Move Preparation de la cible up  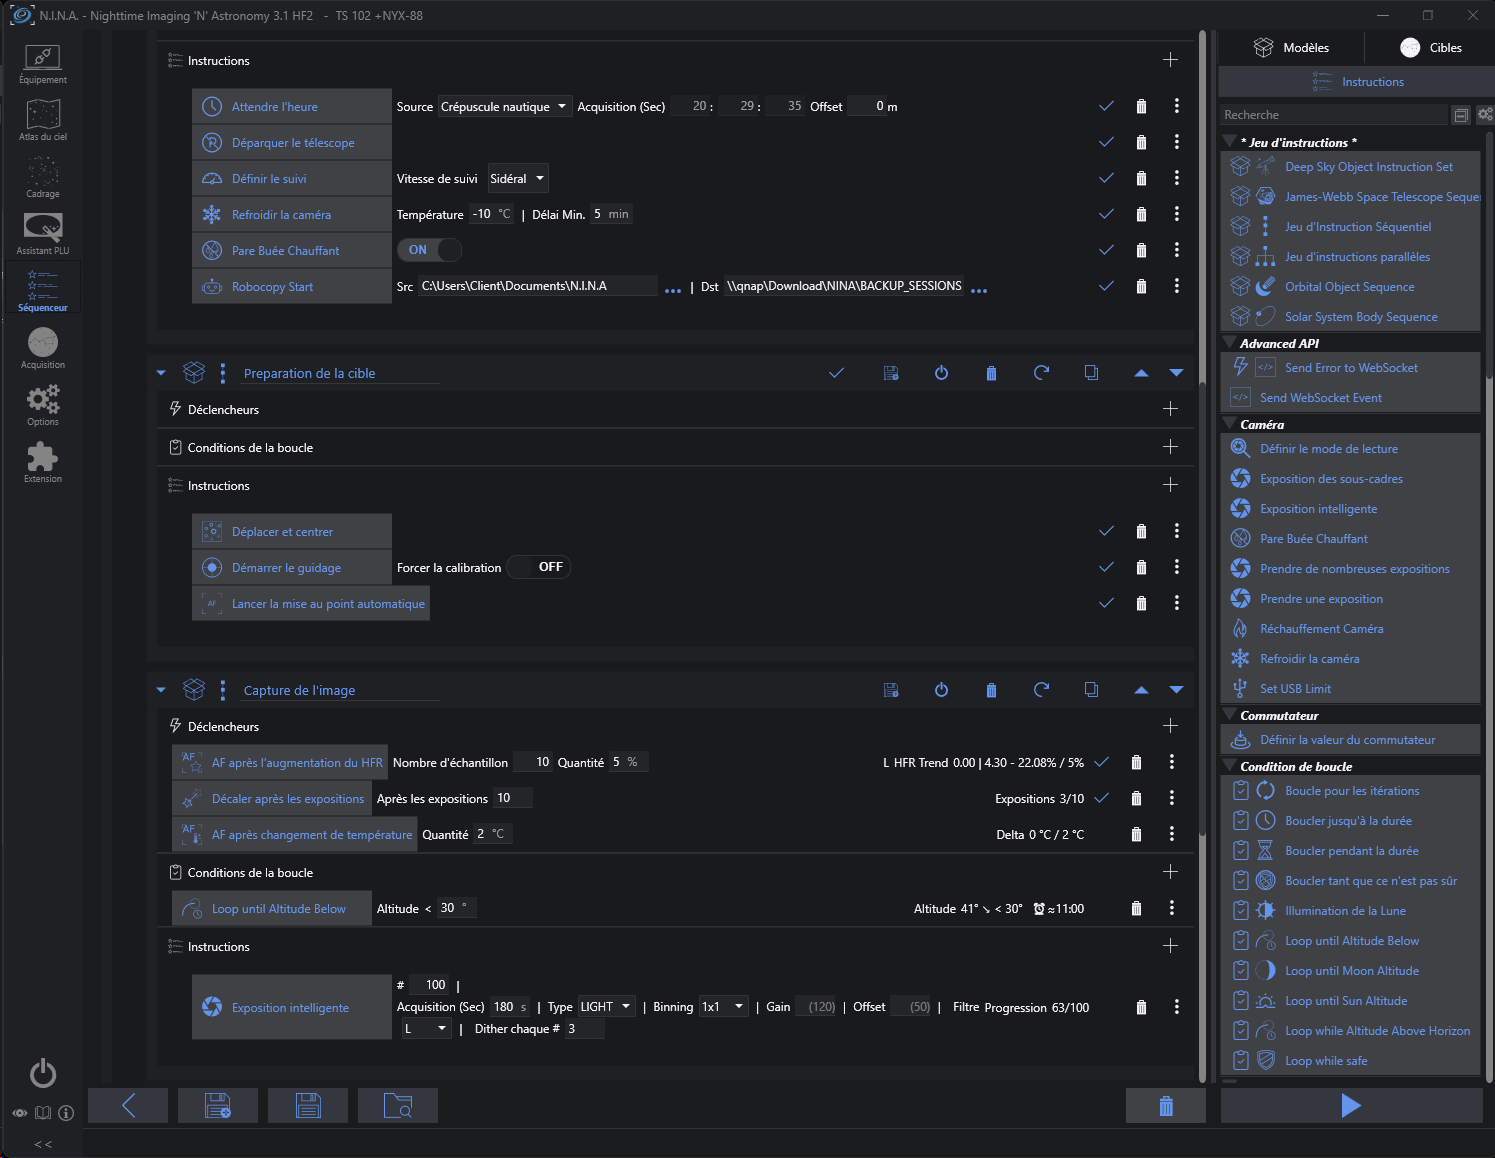(1141, 373)
